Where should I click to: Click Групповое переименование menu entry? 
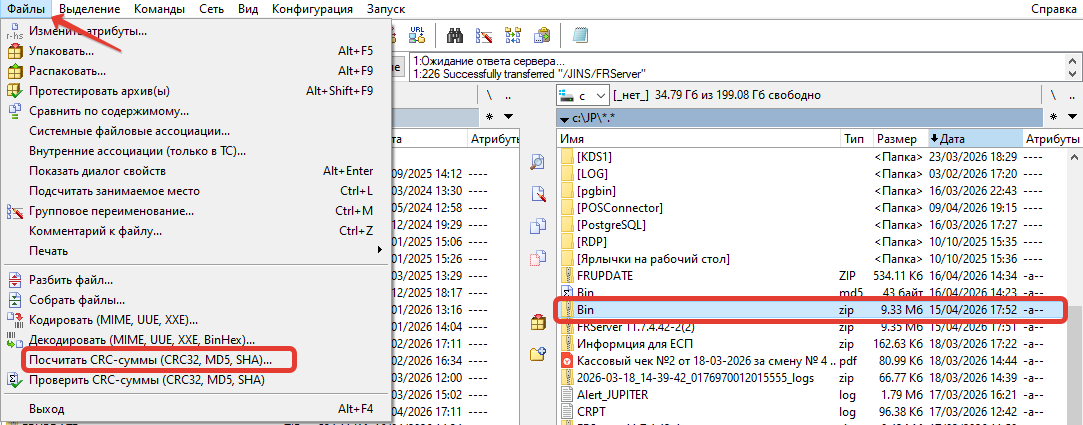pos(111,211)
